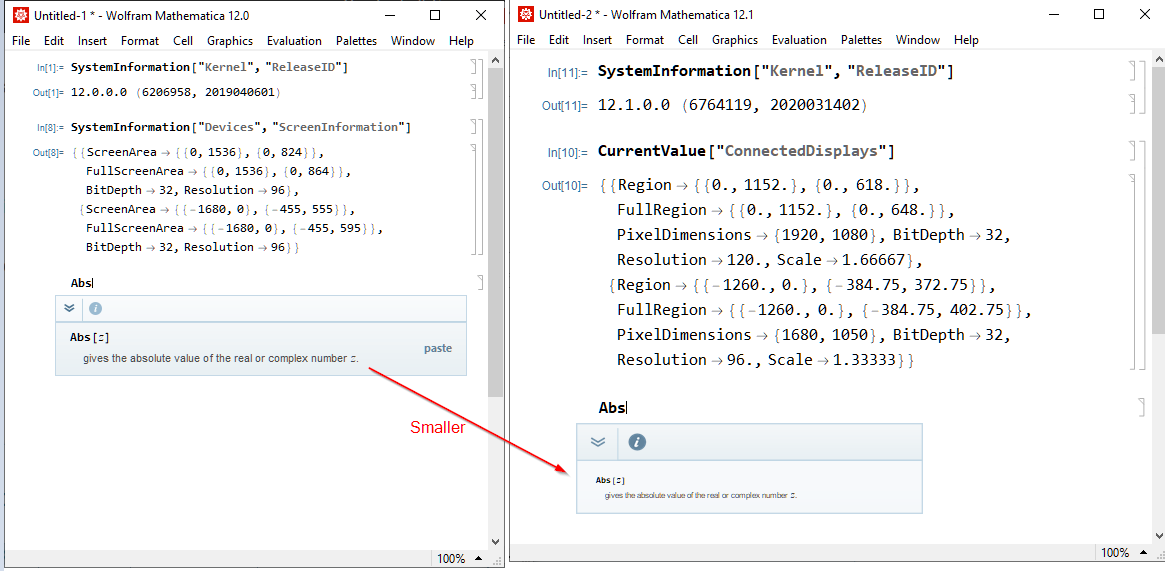Image resolution: width=1165 pixels, height=571 pixels.
Task: Open 100% zoom menu arrow in 12.0 window
Action: (x=478, y=558)
